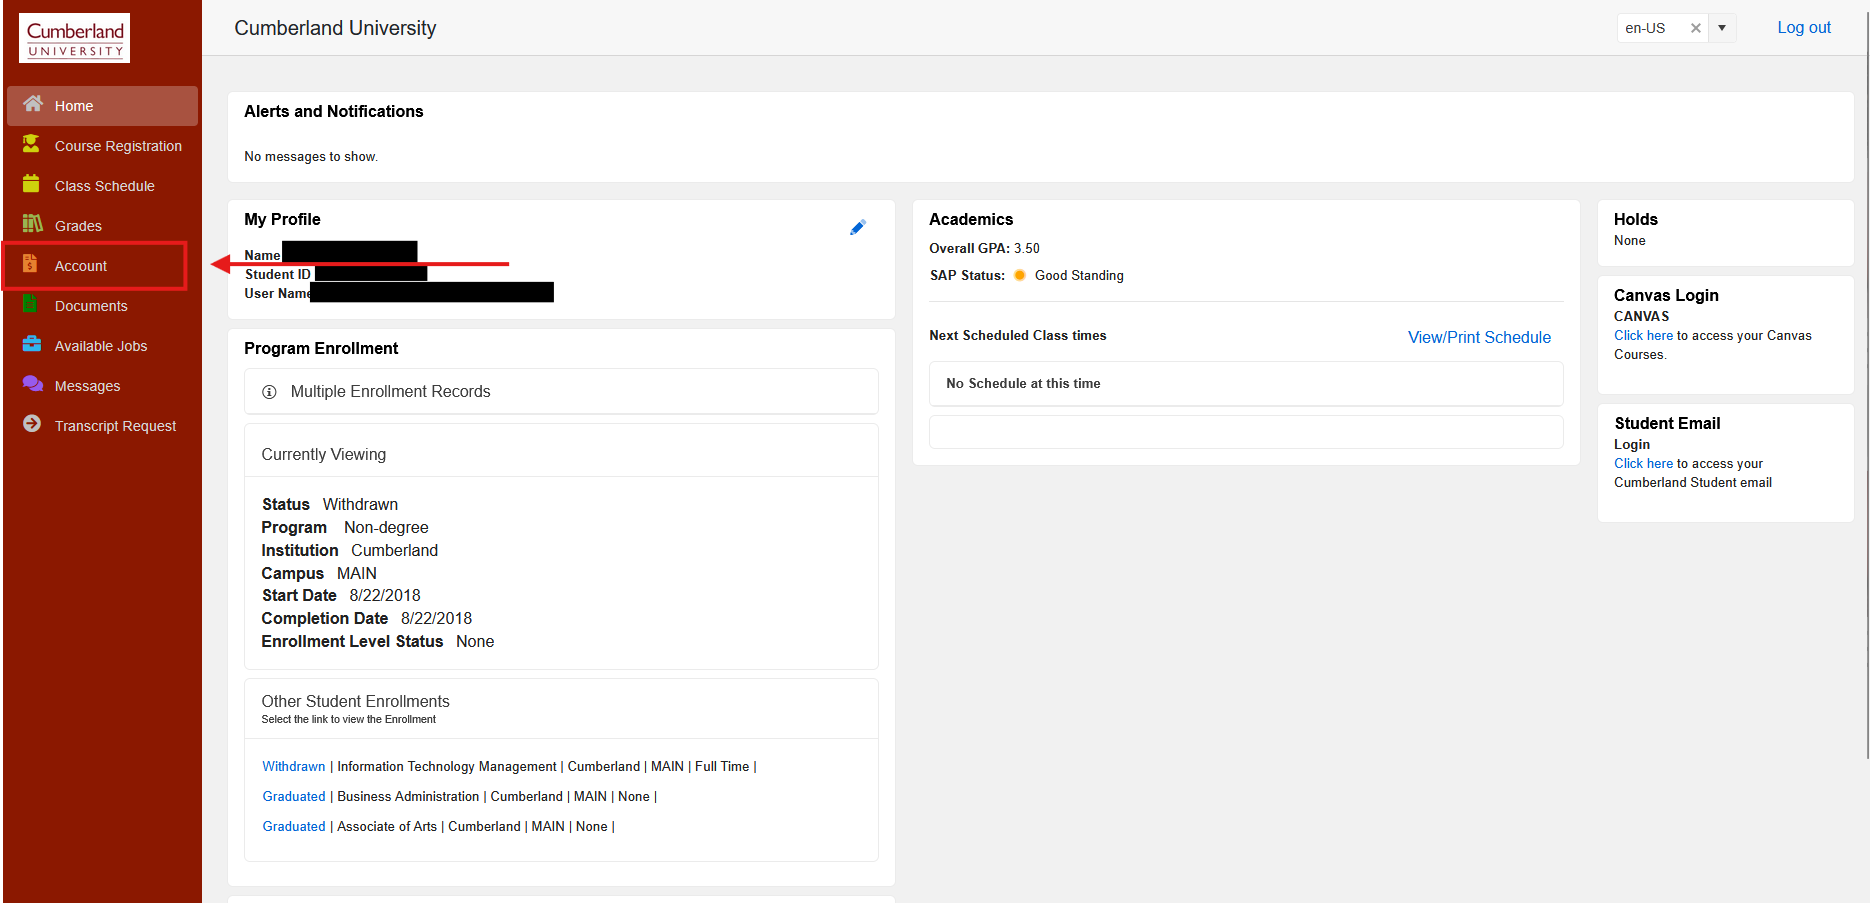Click the Other Student Enrollments heading

coord(355,702)
